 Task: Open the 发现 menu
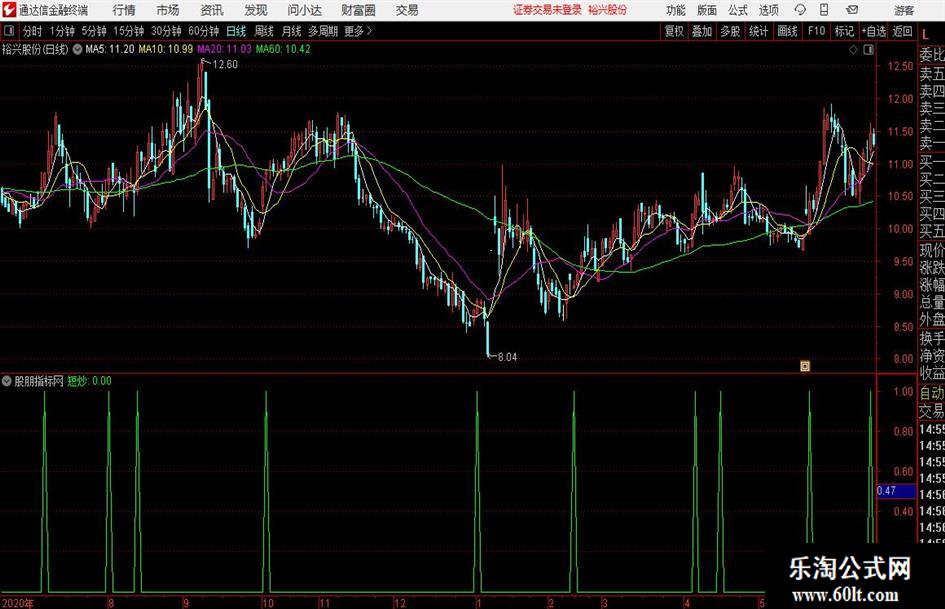256,10
